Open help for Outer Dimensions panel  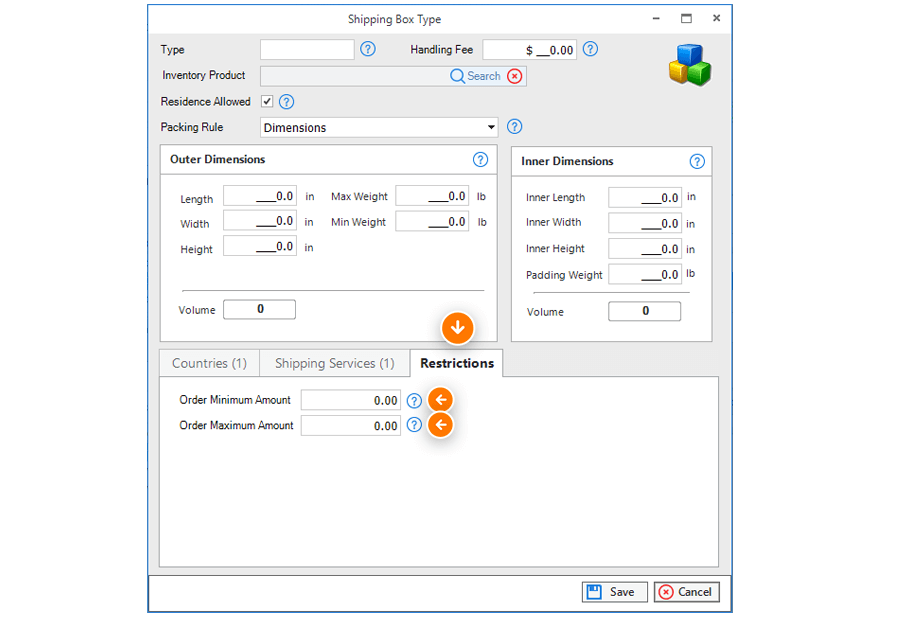tap(480, 160)
